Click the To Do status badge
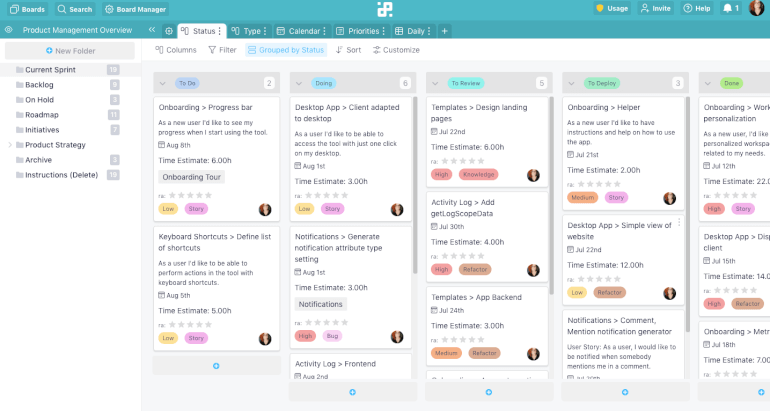This screenshot has height=411, width=770. [187, 83]
